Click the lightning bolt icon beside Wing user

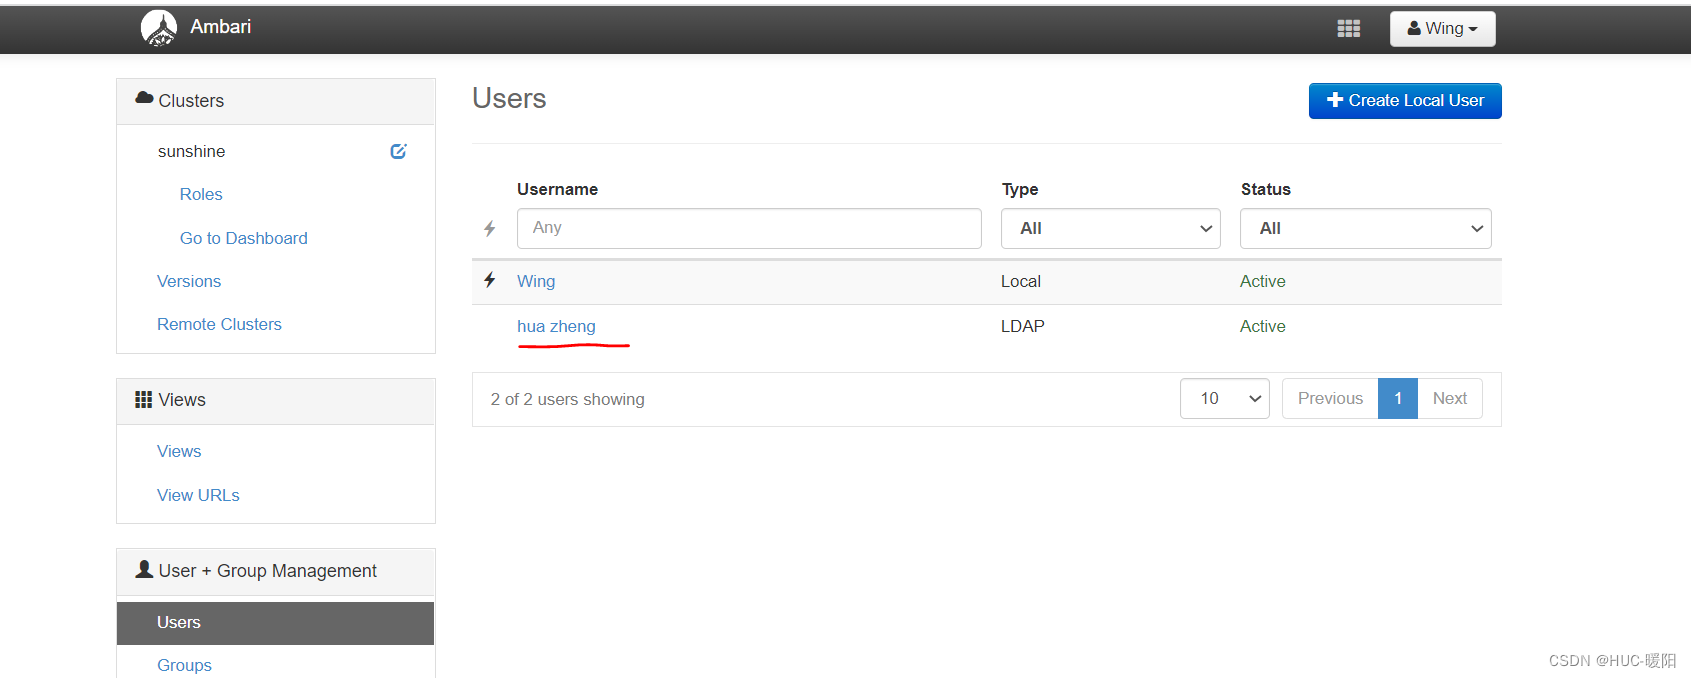[489, 280]
